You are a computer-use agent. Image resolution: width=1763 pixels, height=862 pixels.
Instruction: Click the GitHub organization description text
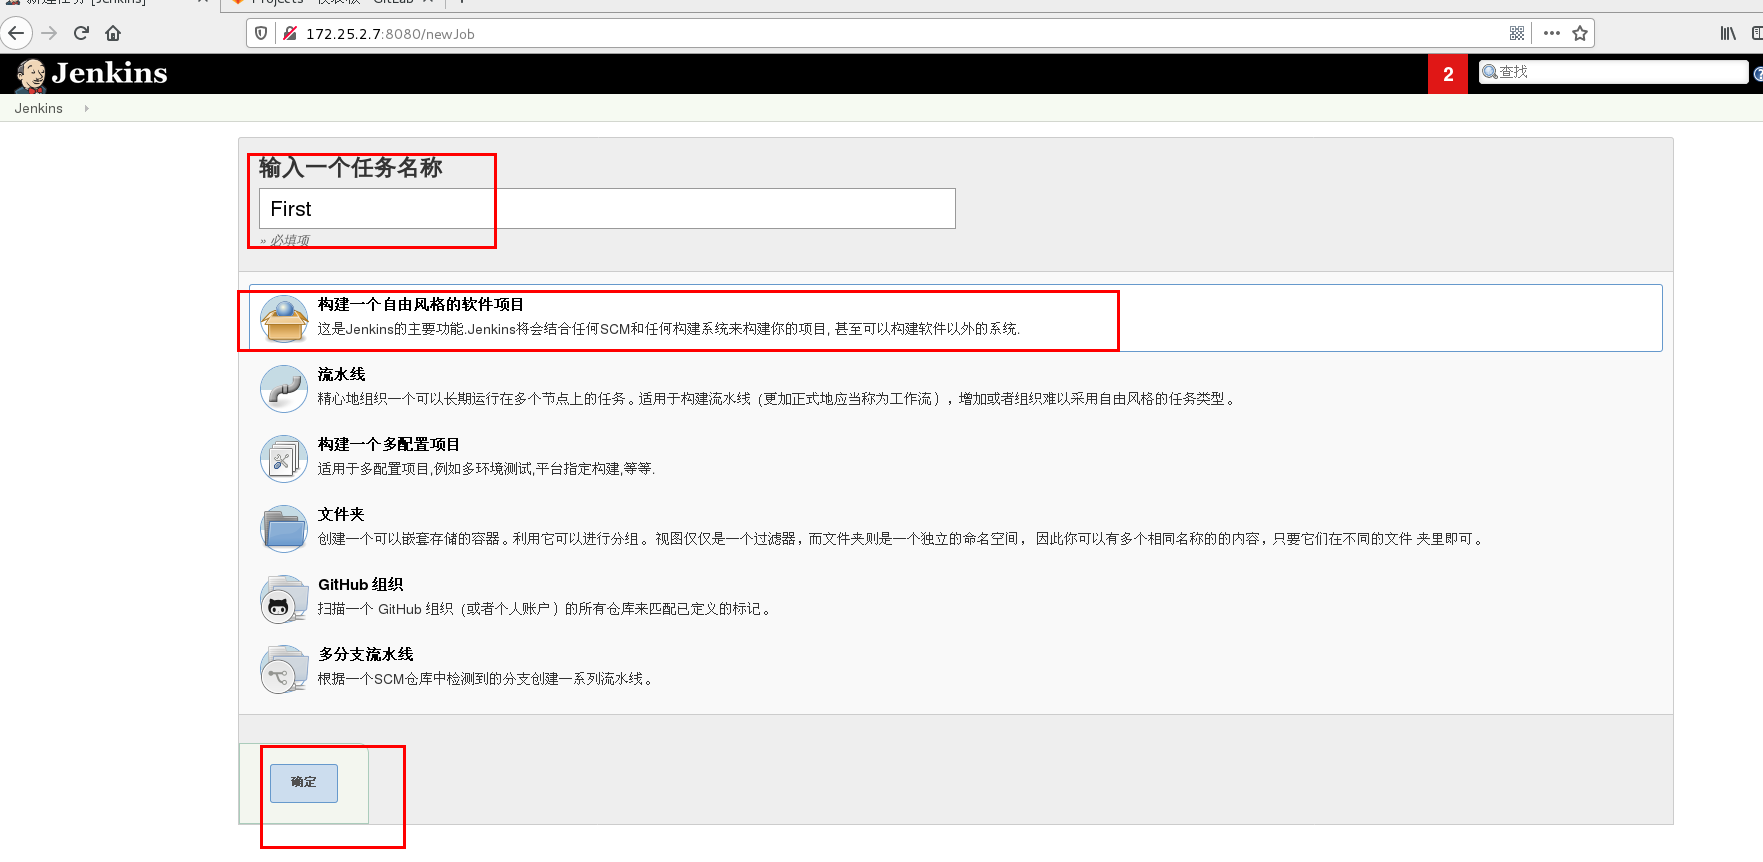pos(546,609)
